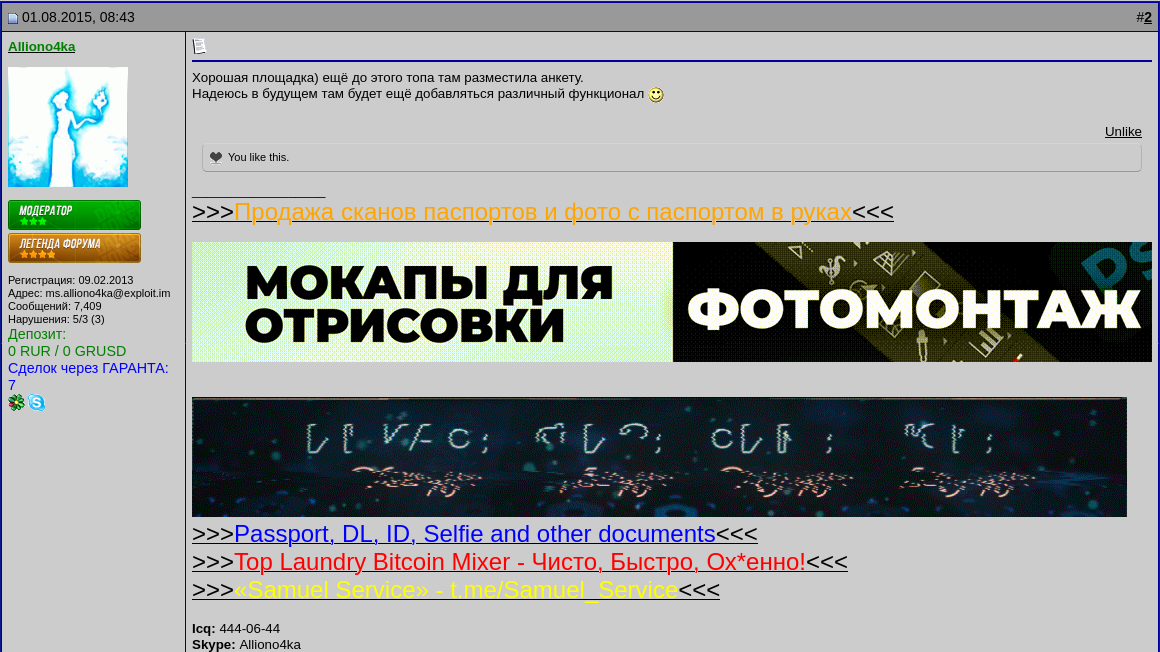Click the document icon at top of post body
The height and width of the screenshot is (652, 1160).
point(199,45)
